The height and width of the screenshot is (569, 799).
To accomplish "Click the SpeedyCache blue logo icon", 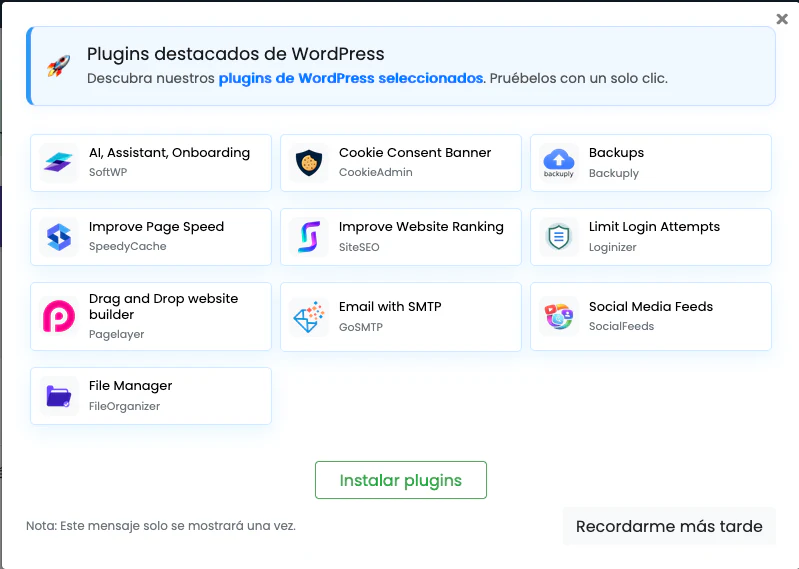I will pyautogui.click(x=59, y=237).
